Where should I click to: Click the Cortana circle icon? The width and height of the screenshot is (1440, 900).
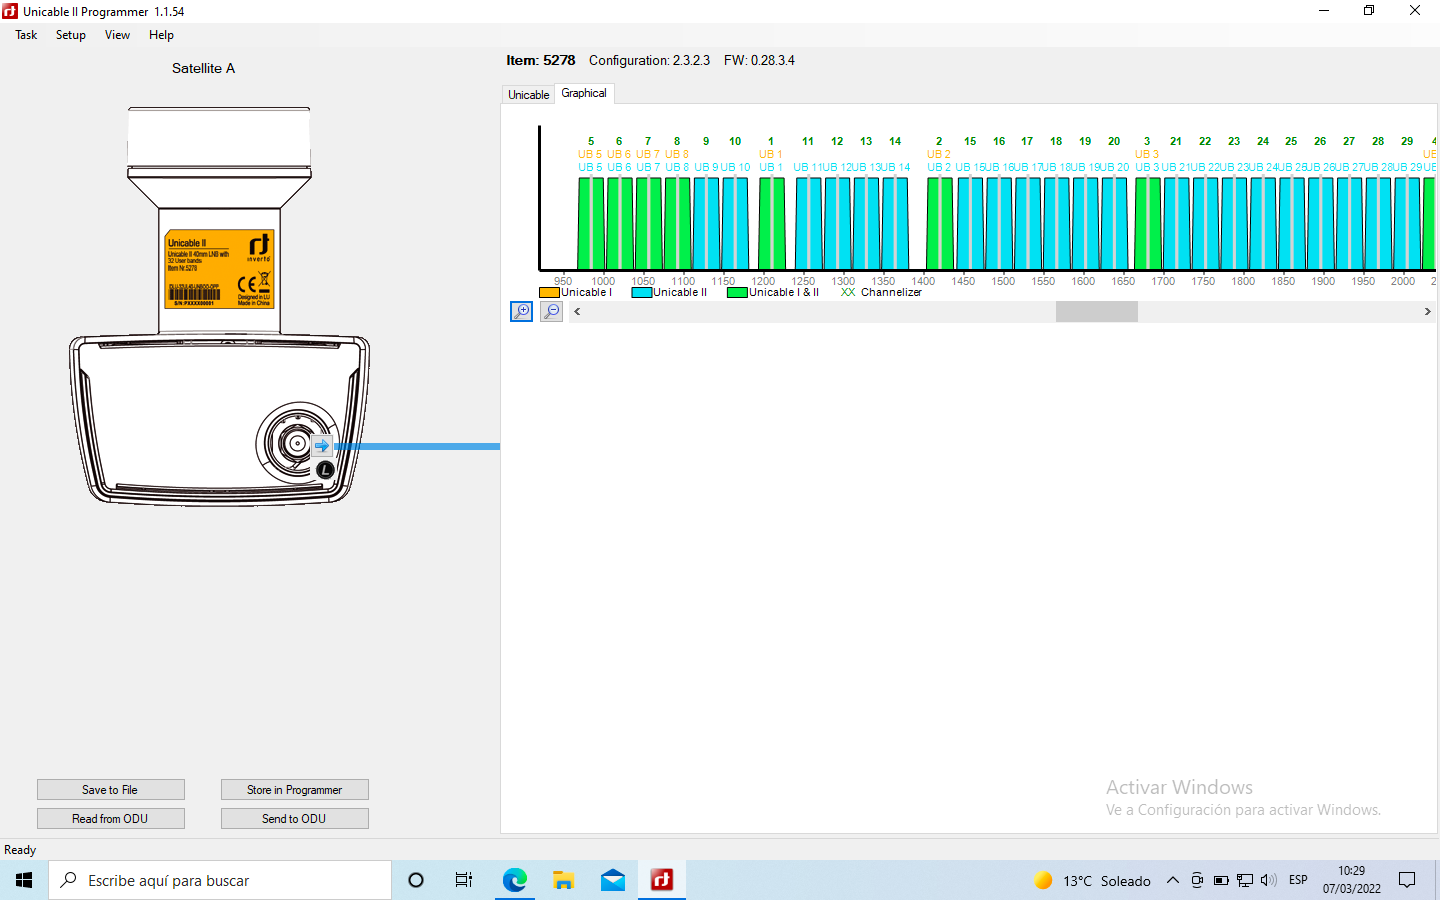point(416,880)
